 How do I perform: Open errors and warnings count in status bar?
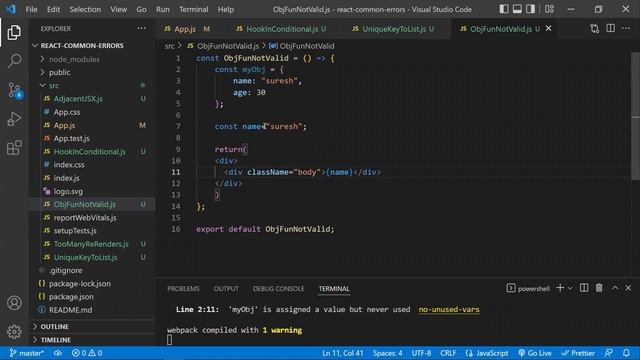tap(87, 353)
